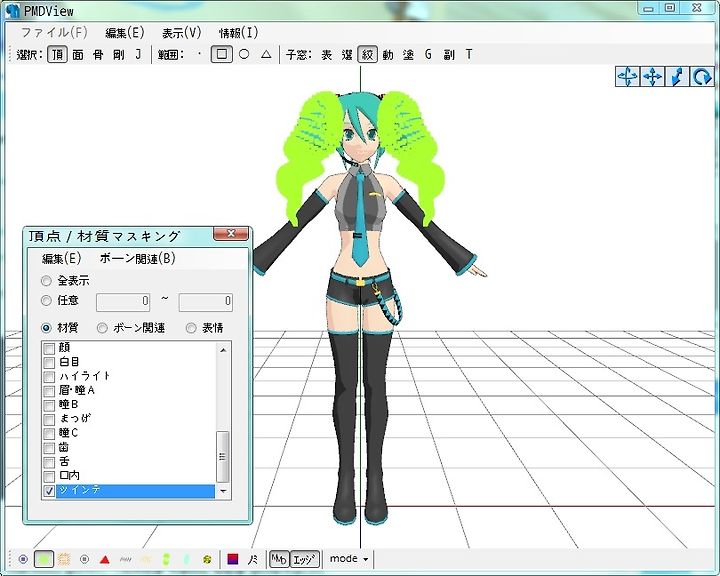Choose triangle range selection
This screenshot has width=720, height=576.
266,54
